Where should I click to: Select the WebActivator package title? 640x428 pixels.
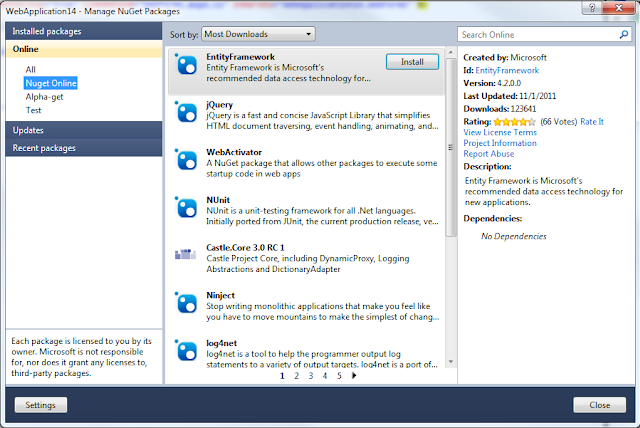[234, 152]
